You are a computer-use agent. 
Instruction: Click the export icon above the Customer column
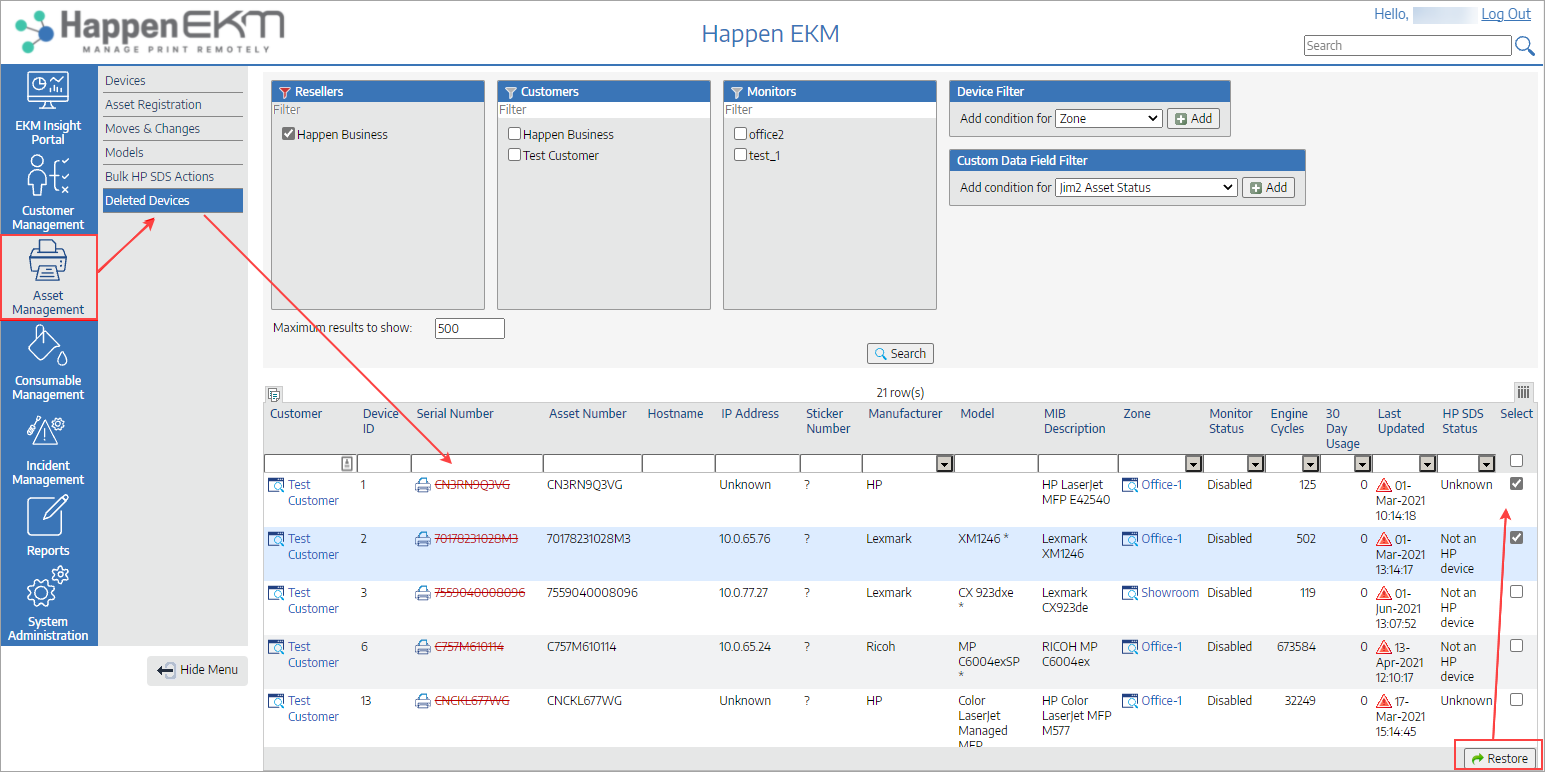[x=274, y=394]
